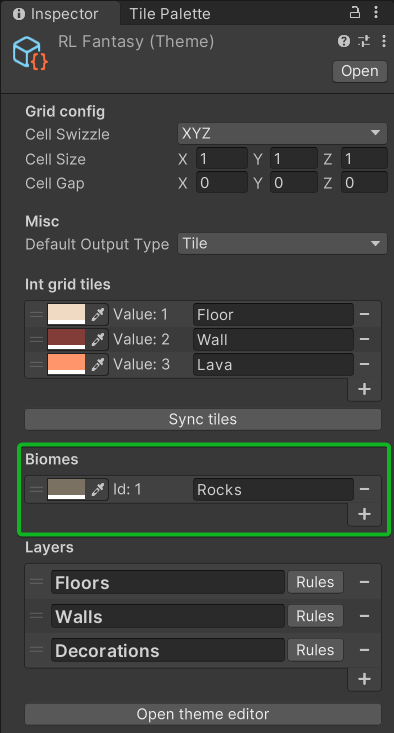Image resolution: width=394 pixels, height=733 pixels.
Task: Toggle the Inspector lock icon
Action: point(355,13)
